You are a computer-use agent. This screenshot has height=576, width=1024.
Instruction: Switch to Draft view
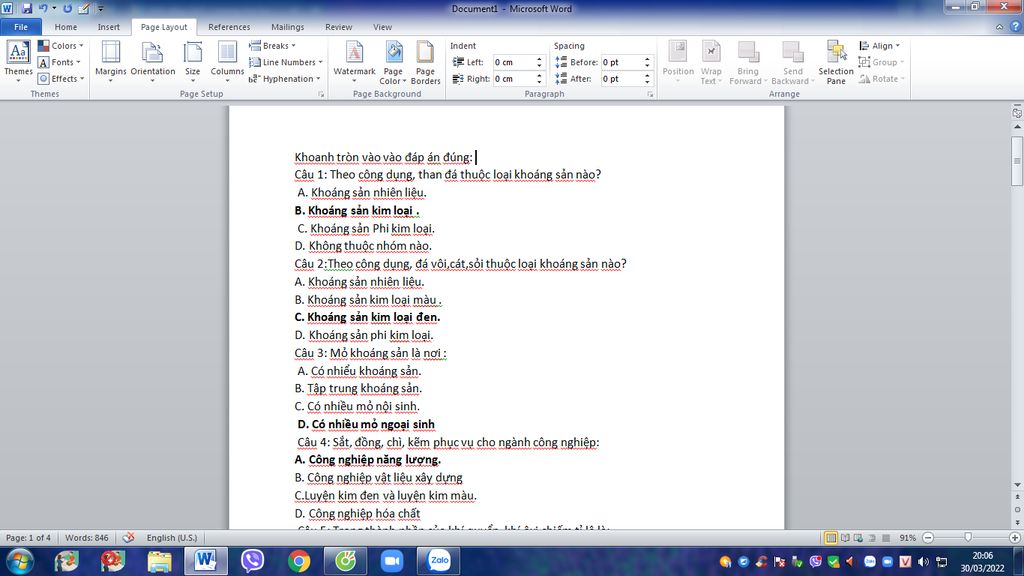pyautogui.click(x=886, y=538)
